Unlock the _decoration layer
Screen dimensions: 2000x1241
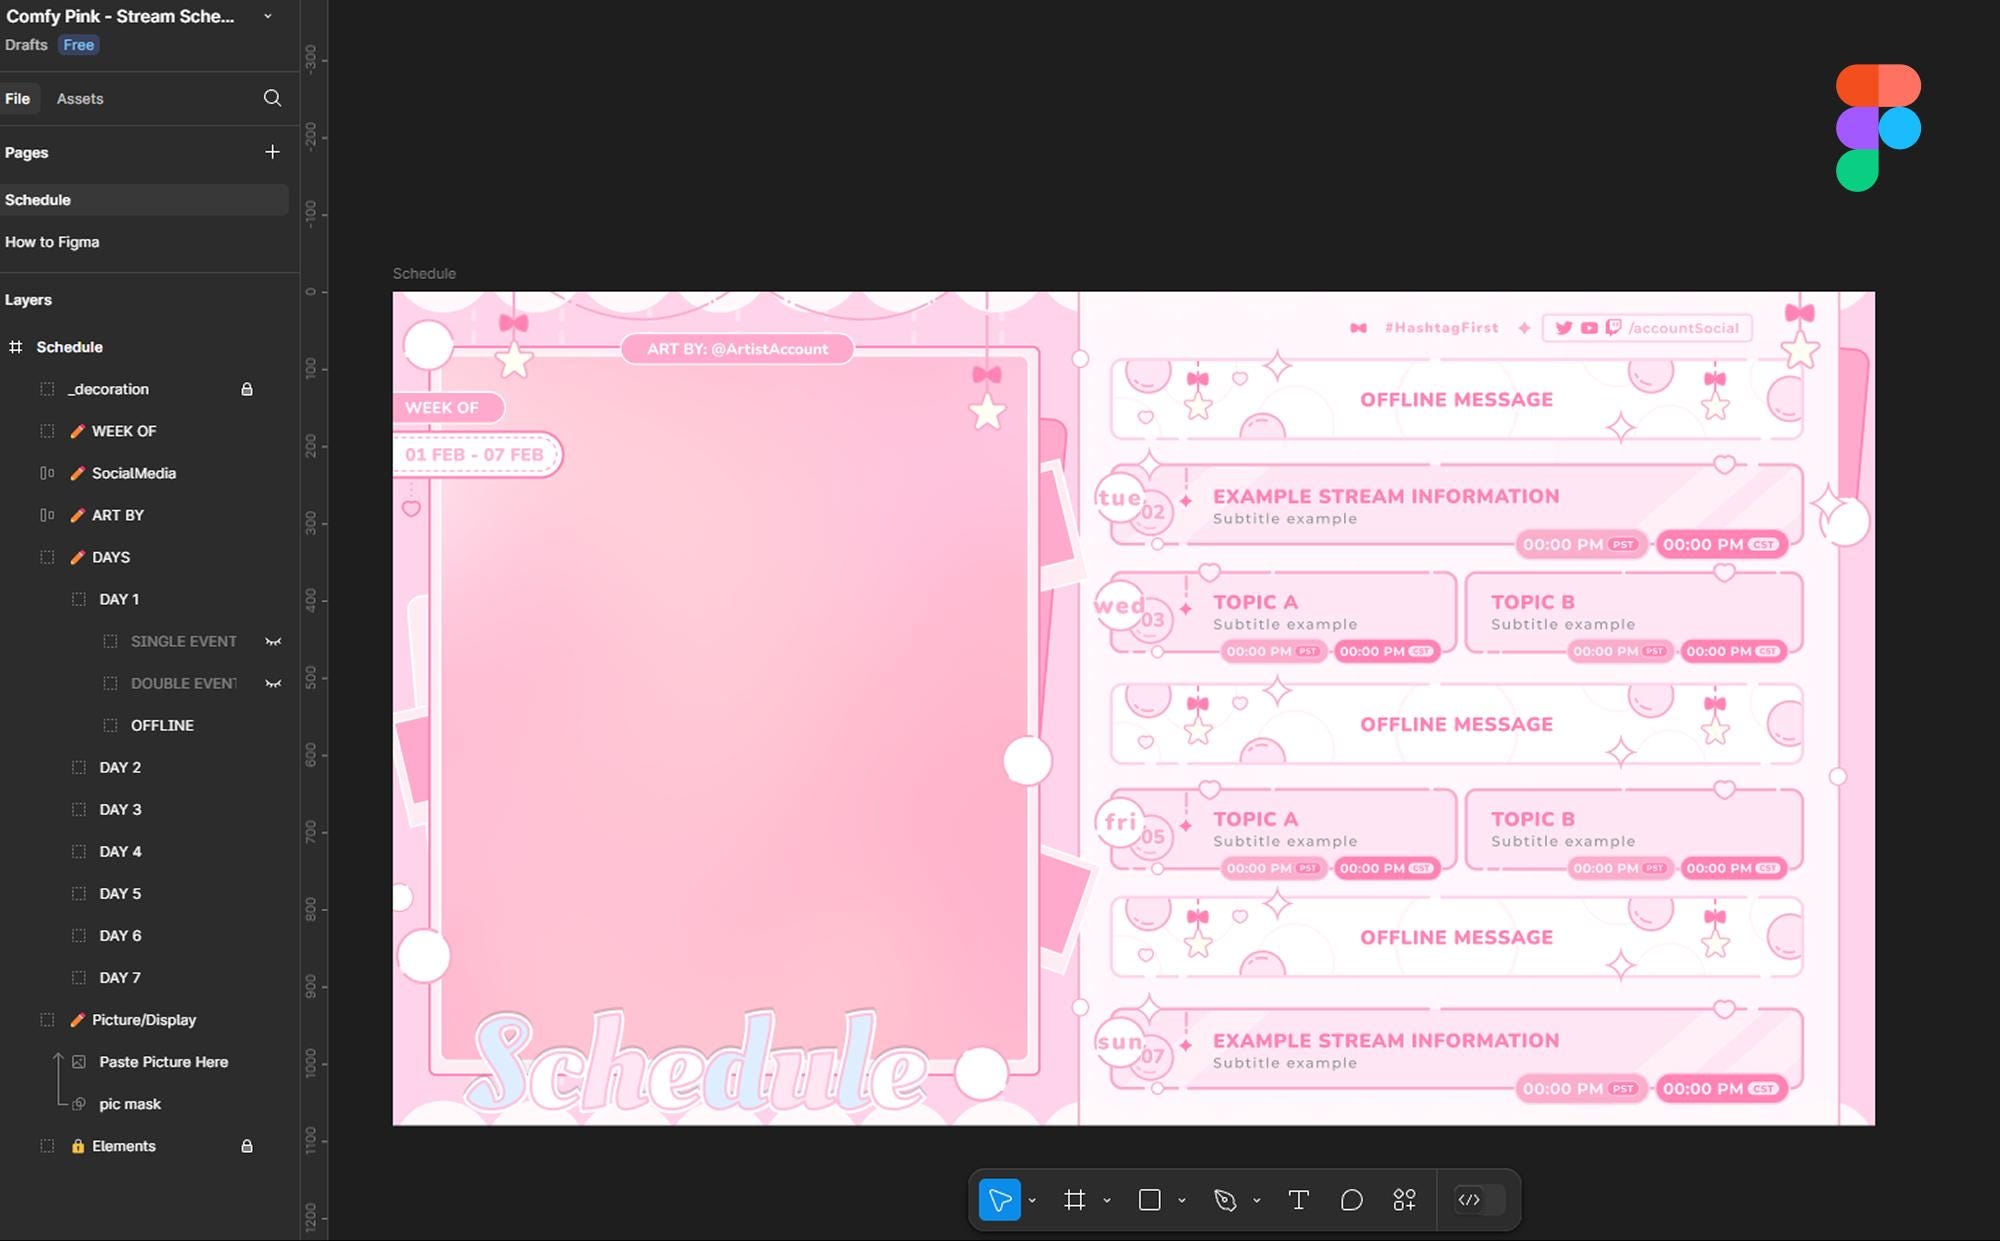coord(247,389)
